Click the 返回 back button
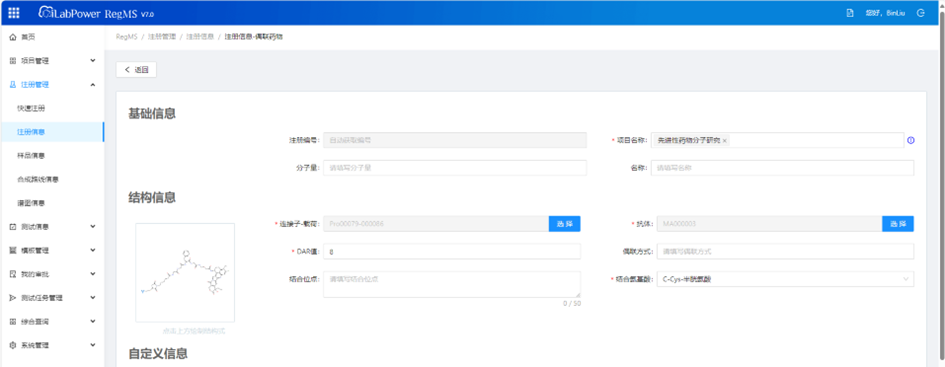 (136, 70)
